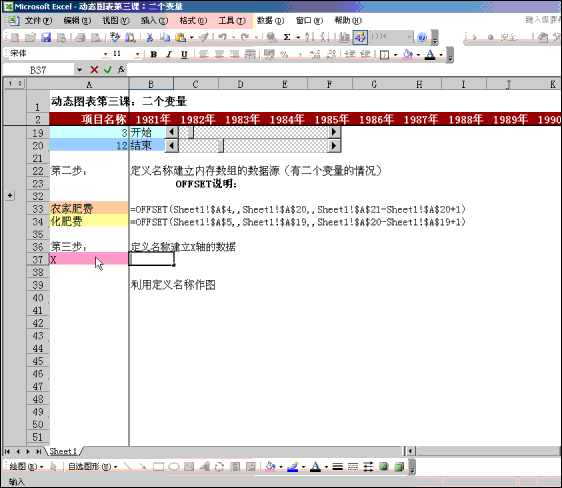Click the Percent style icon
This screenshot has height=488, width=562.
(284, 54)
